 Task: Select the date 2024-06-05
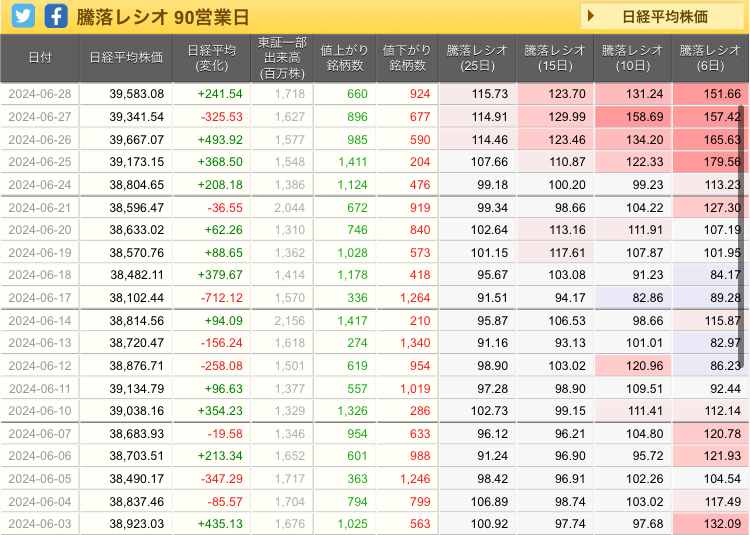[40, 478]
